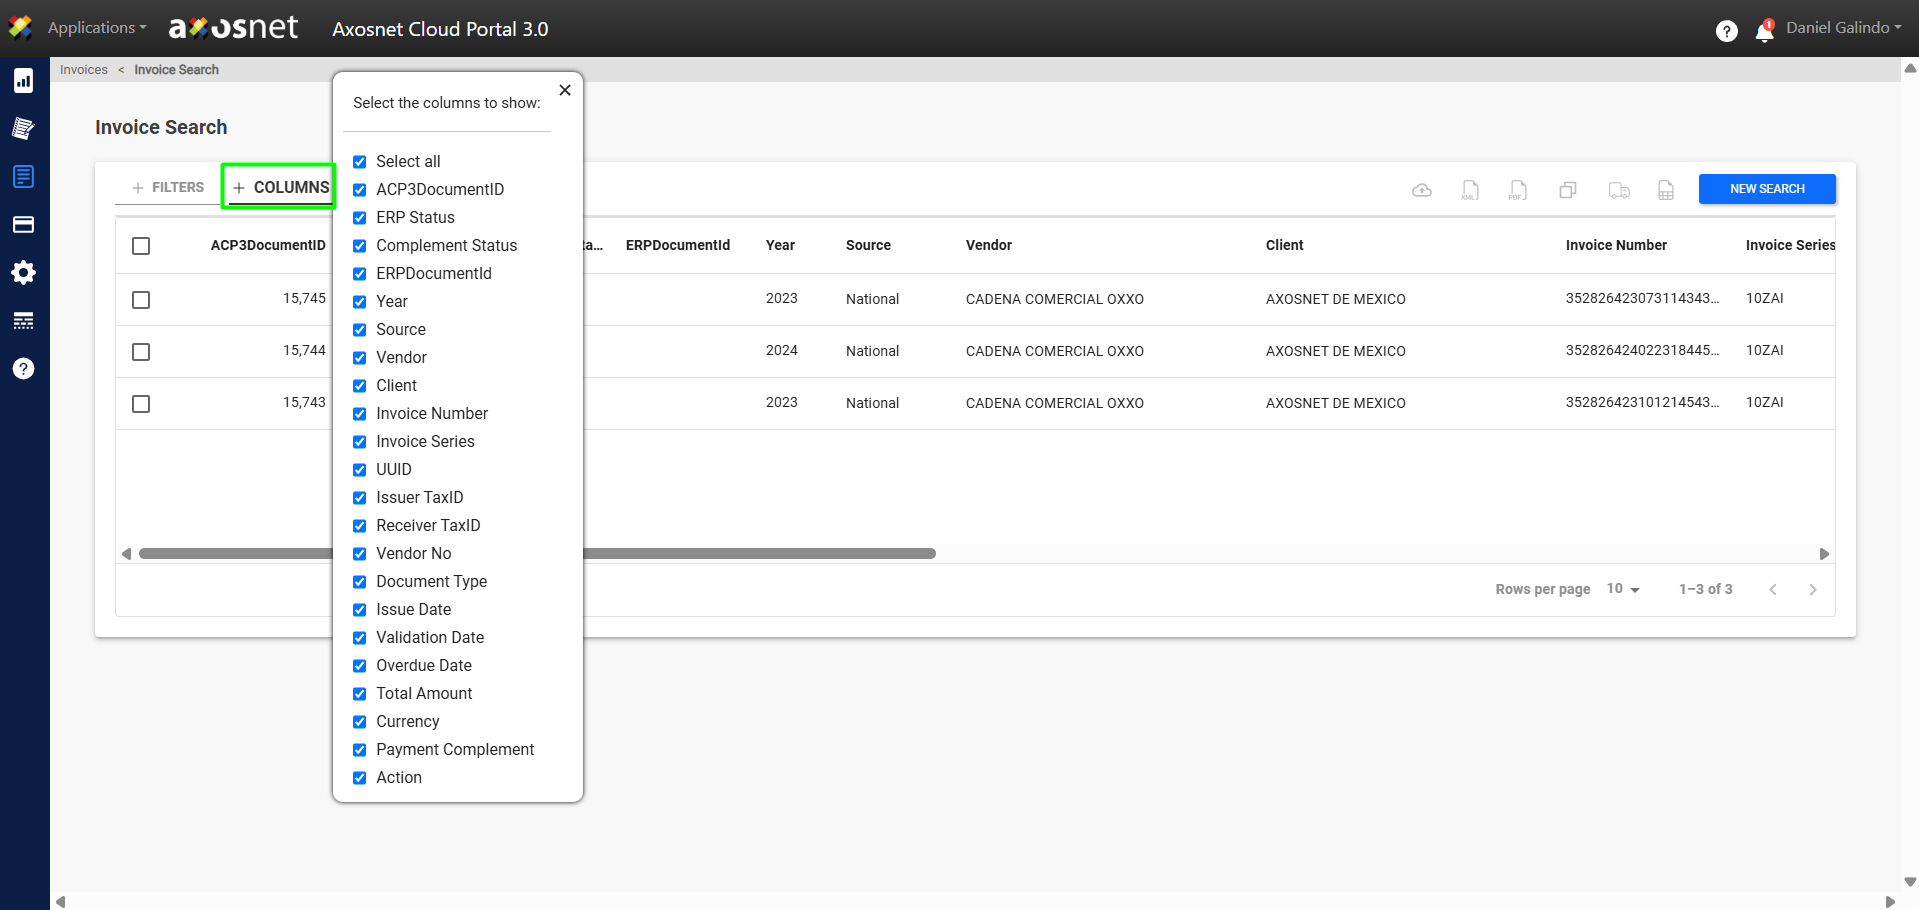1919x910 pixels.
Task: Open settings gear icon in the sidebar
Action: pyautogui.click(x=24, y=273)
